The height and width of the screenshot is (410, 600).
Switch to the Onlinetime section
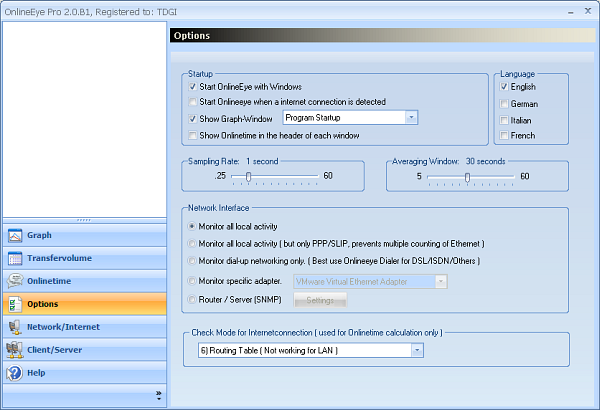(x=85, y=281)
